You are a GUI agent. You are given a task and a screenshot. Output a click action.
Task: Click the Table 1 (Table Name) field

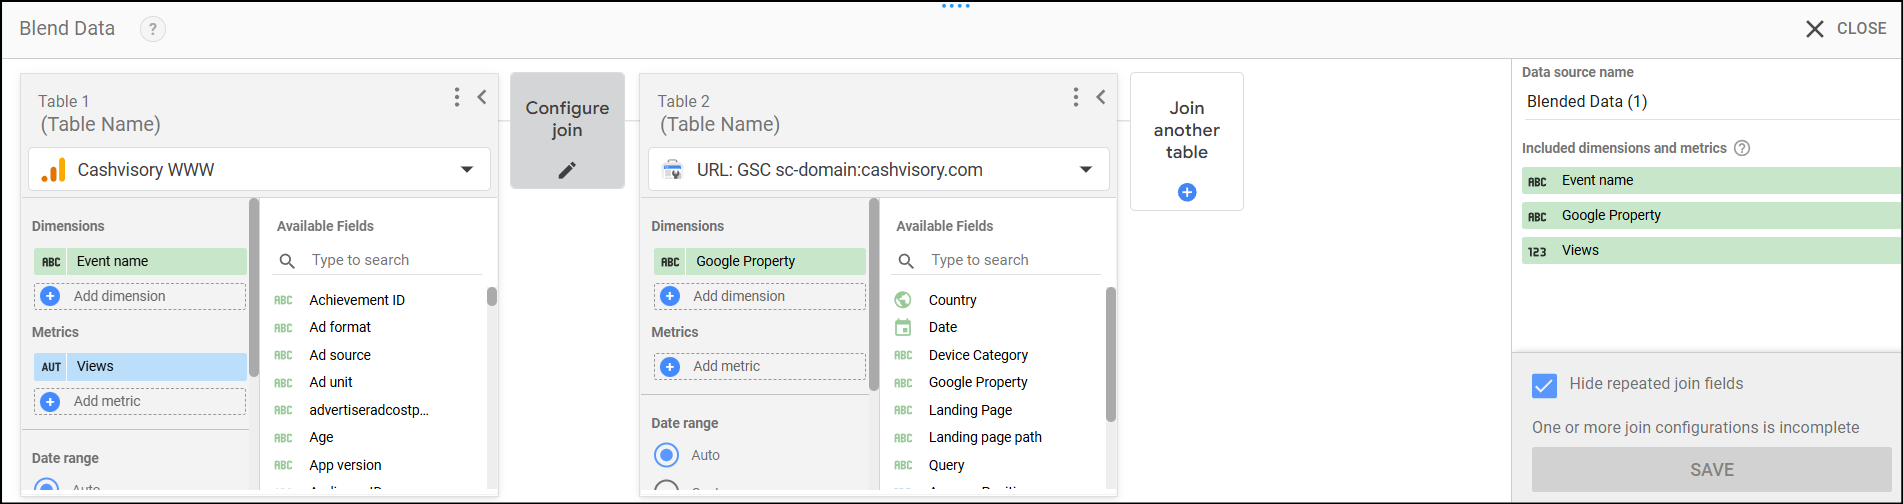coord(100,125)
